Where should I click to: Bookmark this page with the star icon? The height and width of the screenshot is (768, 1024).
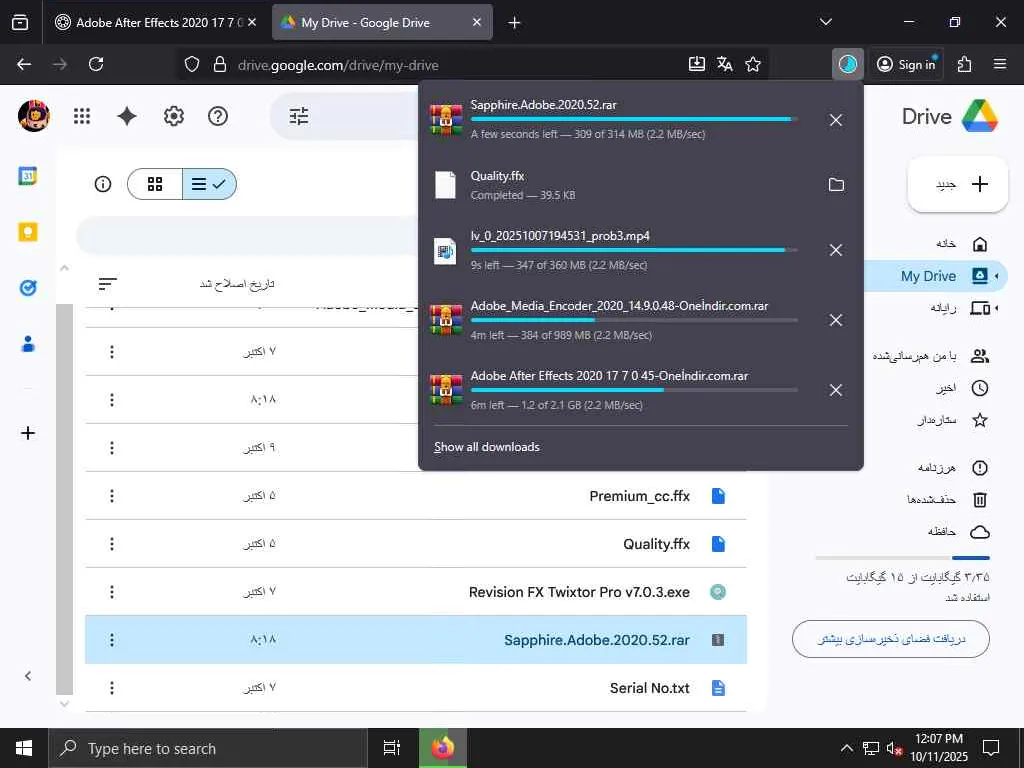[753, 64]
